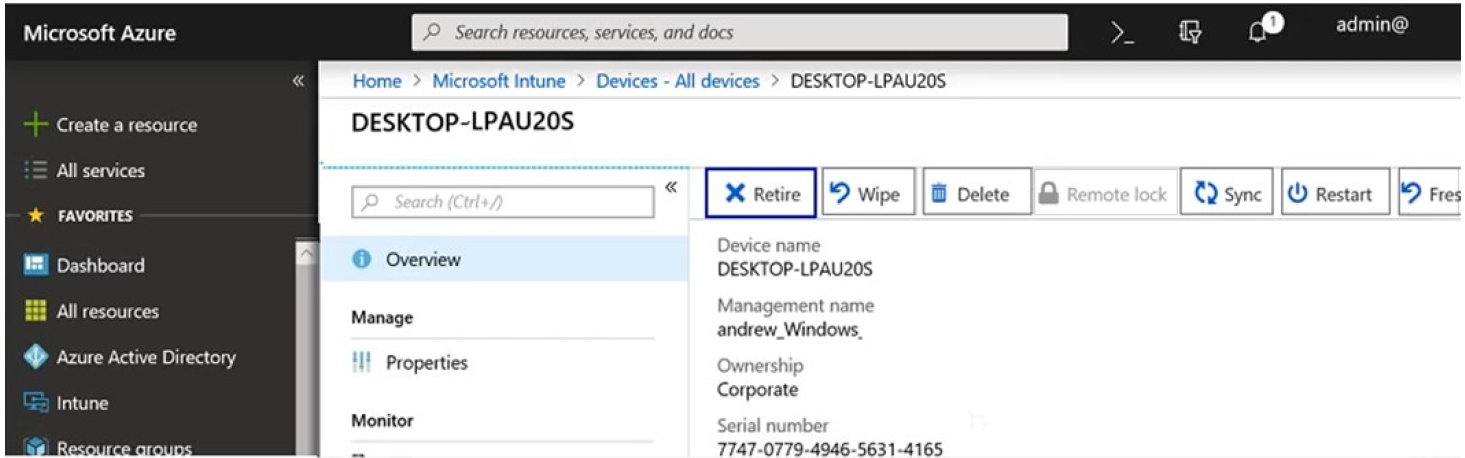The width and height of the screenshot is (1465, 458).
Task: Click the Dashboard icon in sidebar
Action: 36,265
